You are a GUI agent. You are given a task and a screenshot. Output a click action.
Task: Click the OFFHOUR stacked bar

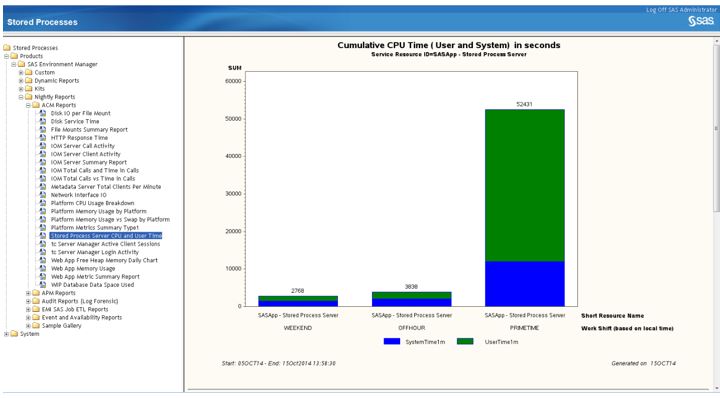click(411, 299)
